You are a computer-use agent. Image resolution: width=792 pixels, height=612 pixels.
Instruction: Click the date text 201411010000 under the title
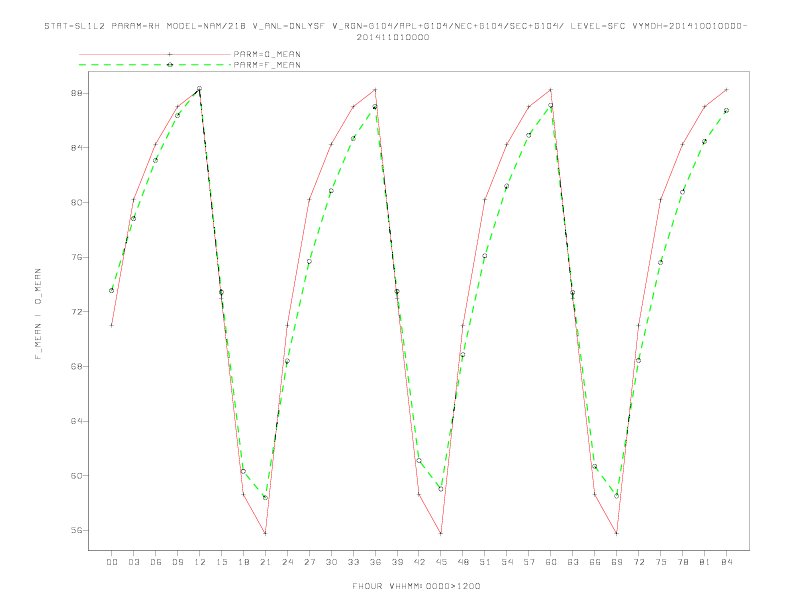click(393, 37)
